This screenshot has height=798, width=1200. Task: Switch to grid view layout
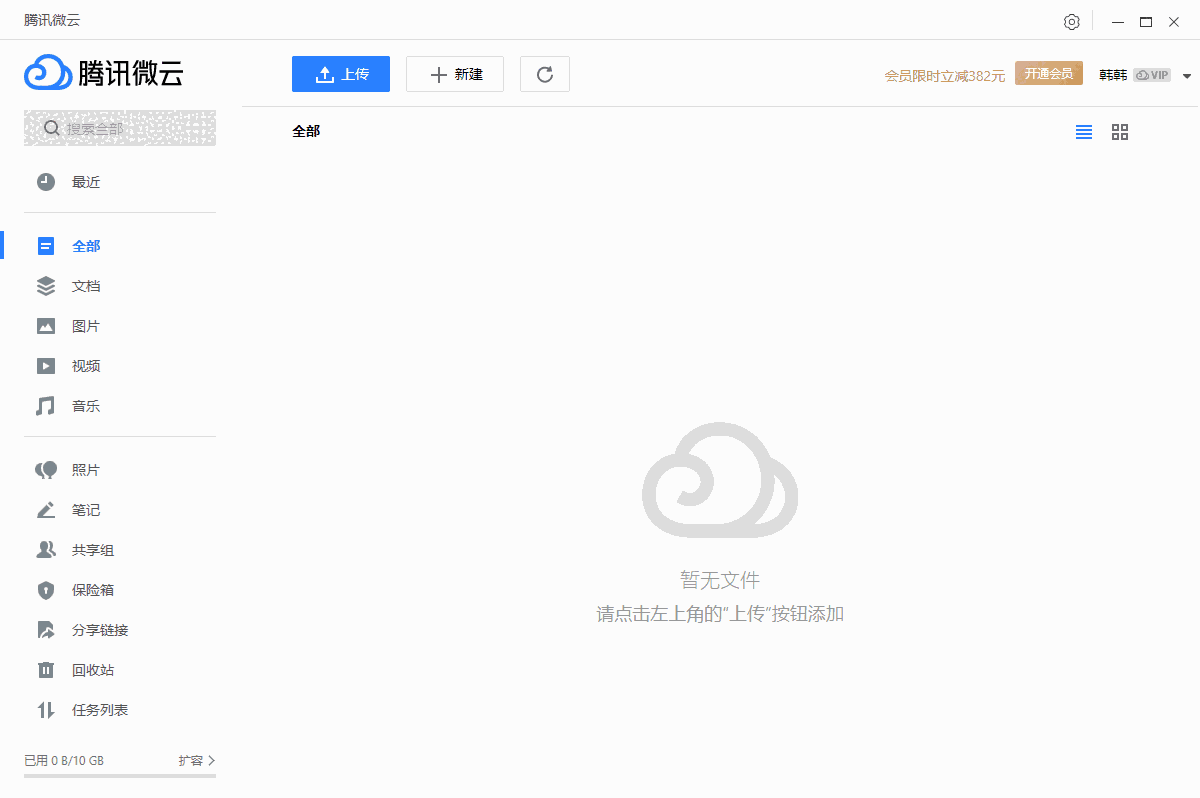click(1119, 131)
